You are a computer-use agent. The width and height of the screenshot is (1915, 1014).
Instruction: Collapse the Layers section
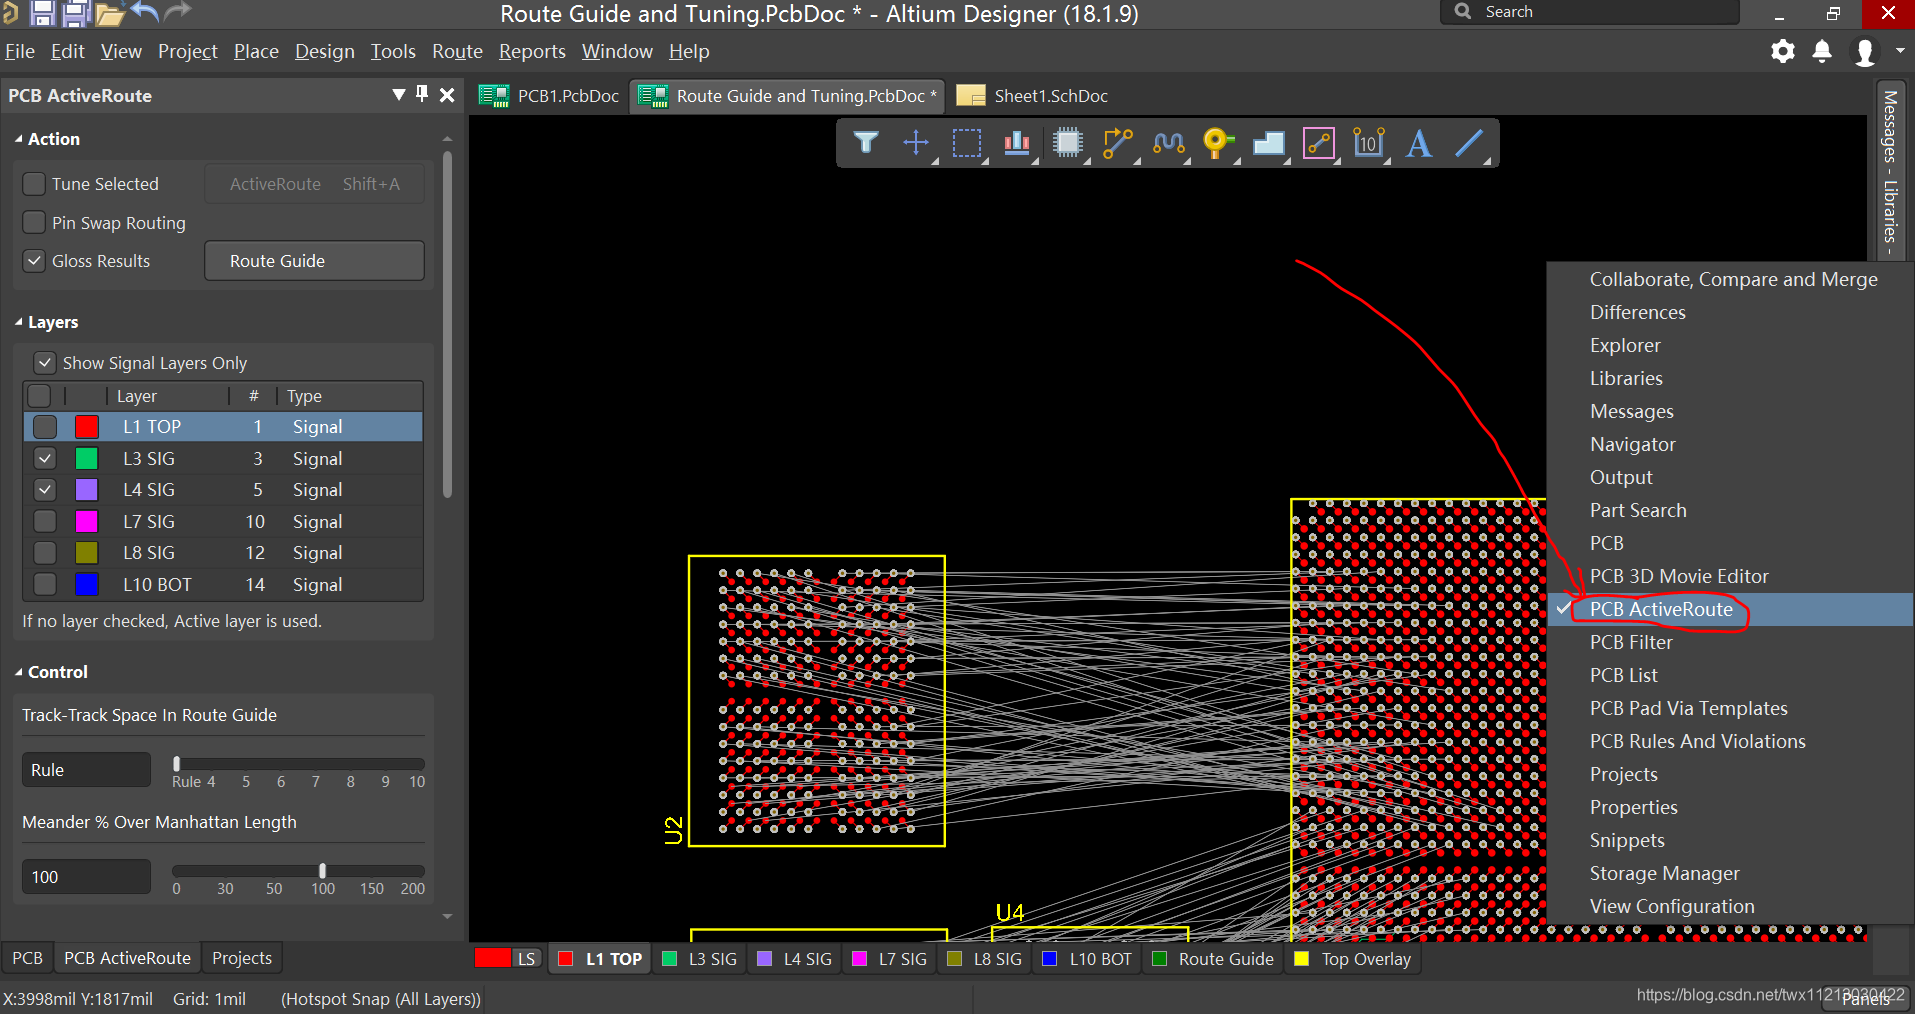pos(19,322)
